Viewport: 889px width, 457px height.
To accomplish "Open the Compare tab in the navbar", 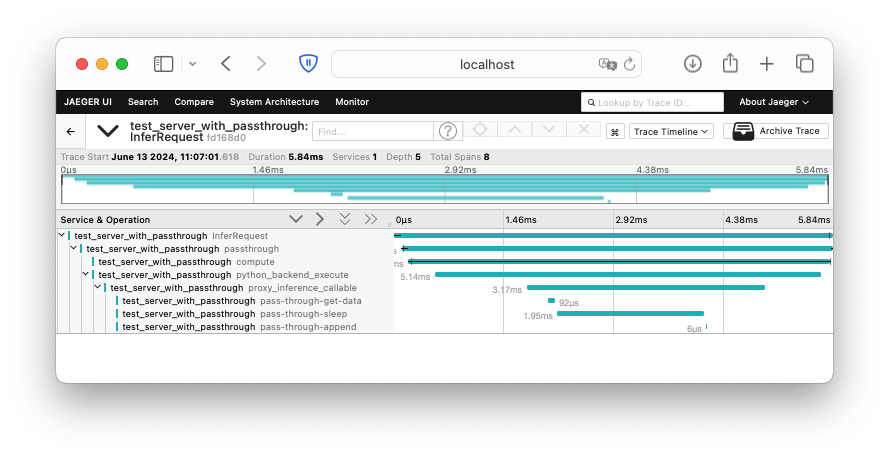I will pos(194,102).
